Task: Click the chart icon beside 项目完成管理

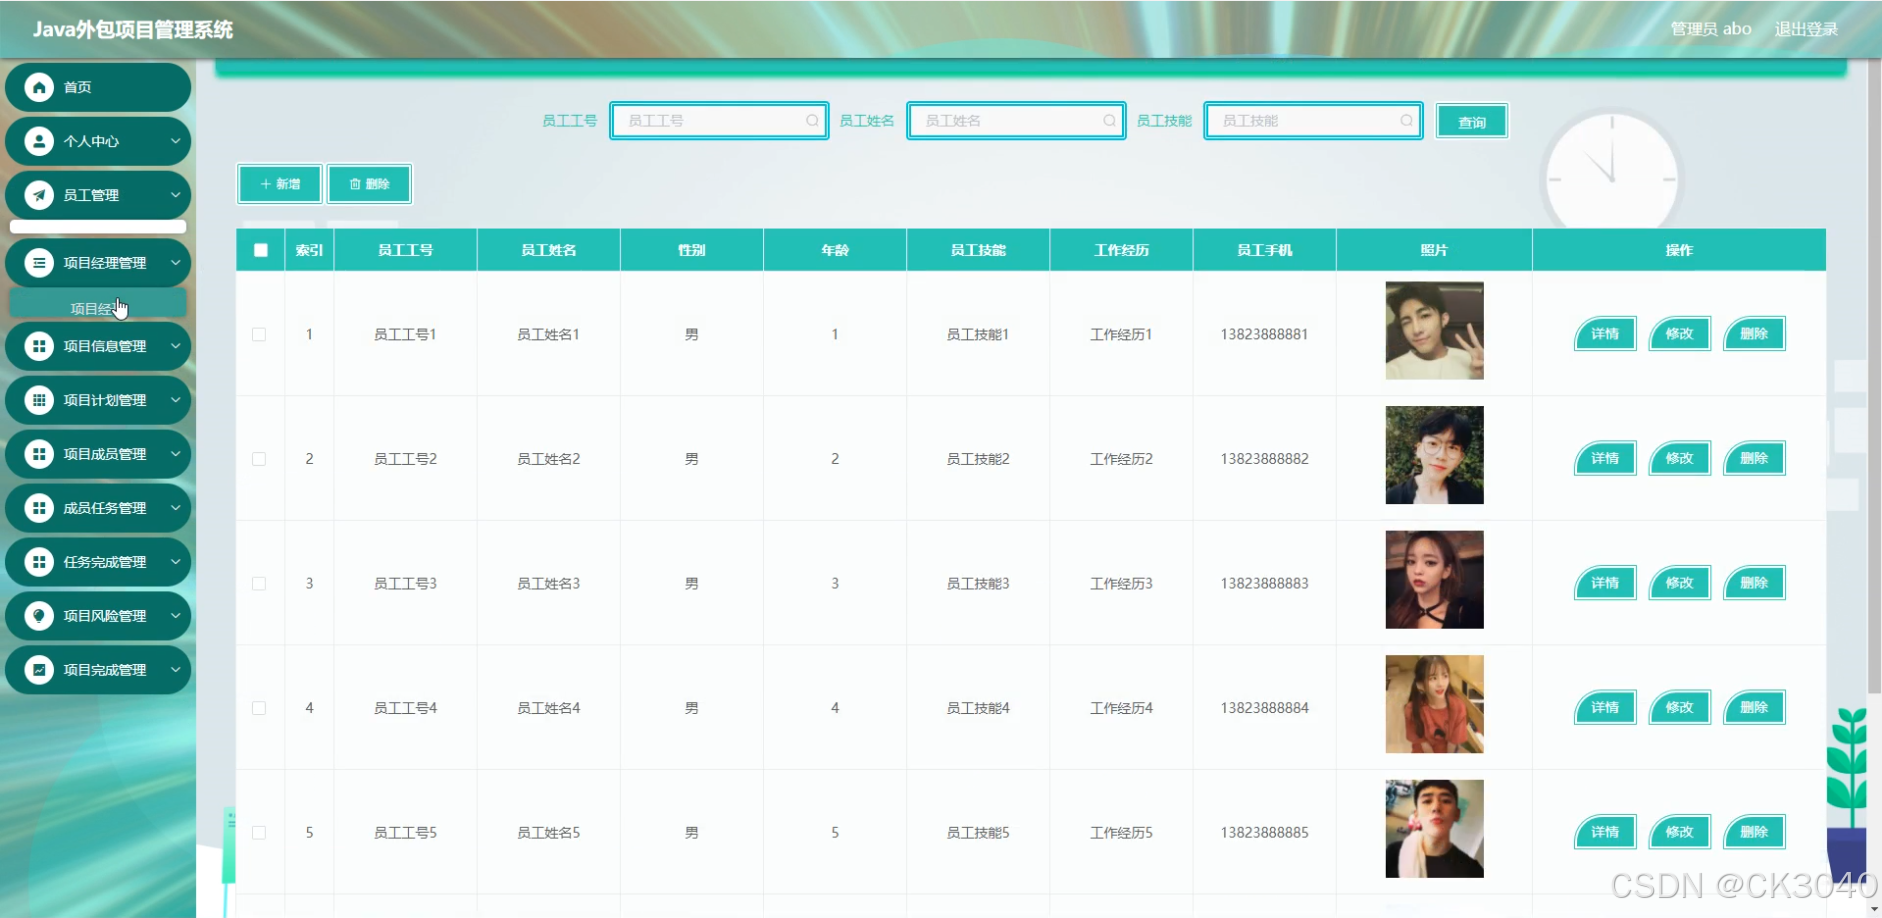Action: click(x=39, y=671)
